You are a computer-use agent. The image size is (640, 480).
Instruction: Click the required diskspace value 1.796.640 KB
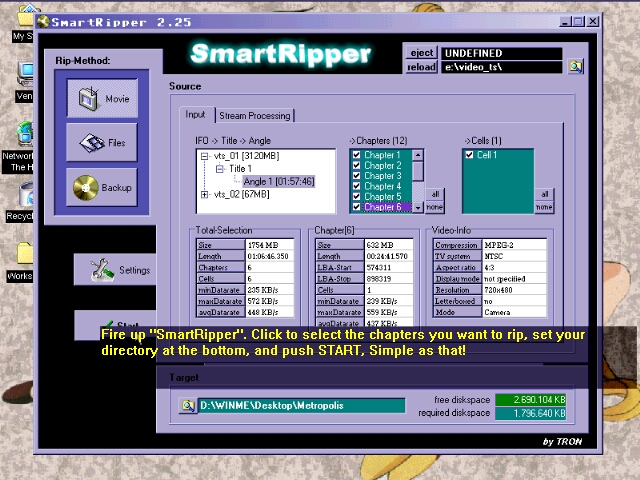[531, 413]
